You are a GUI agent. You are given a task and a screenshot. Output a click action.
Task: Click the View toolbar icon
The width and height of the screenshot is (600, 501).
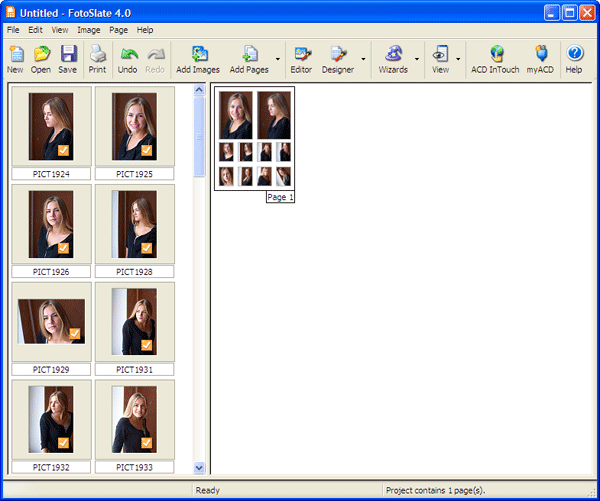point(440,59)
